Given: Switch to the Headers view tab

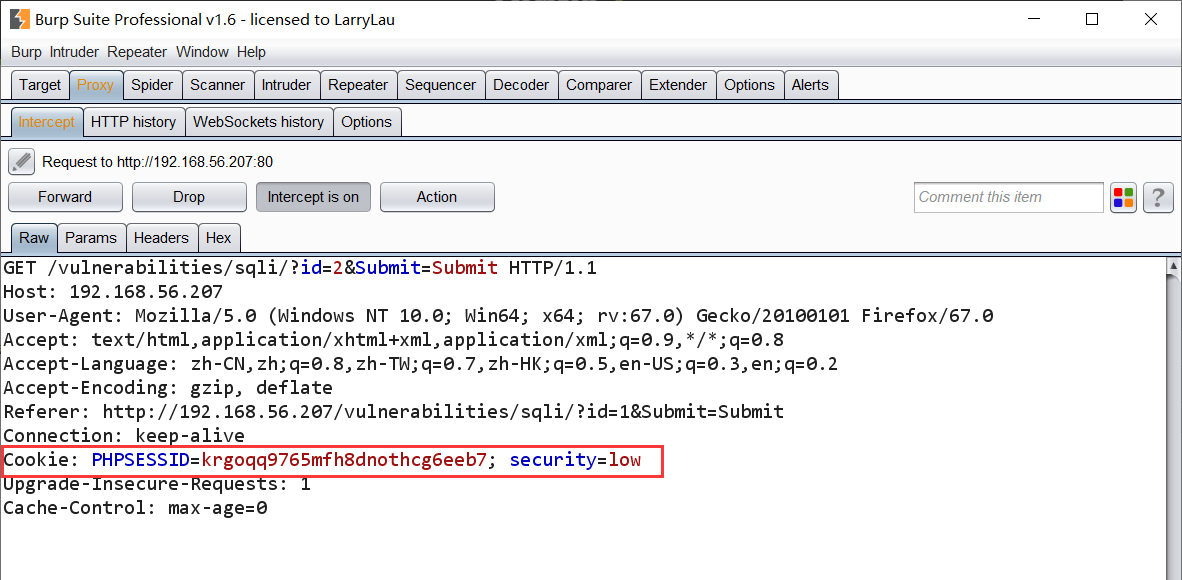Looking at the screenshot, I should click(x=161, y=238).
